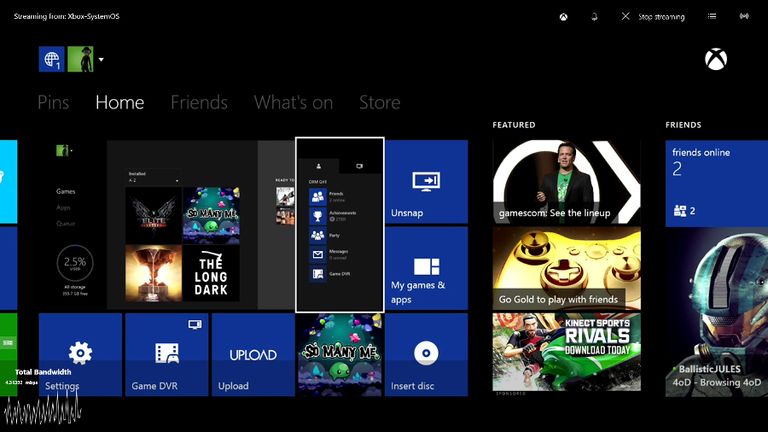
Task: Click the large Xbox logo on the dashboard
Action: click(x=716, y=59)
